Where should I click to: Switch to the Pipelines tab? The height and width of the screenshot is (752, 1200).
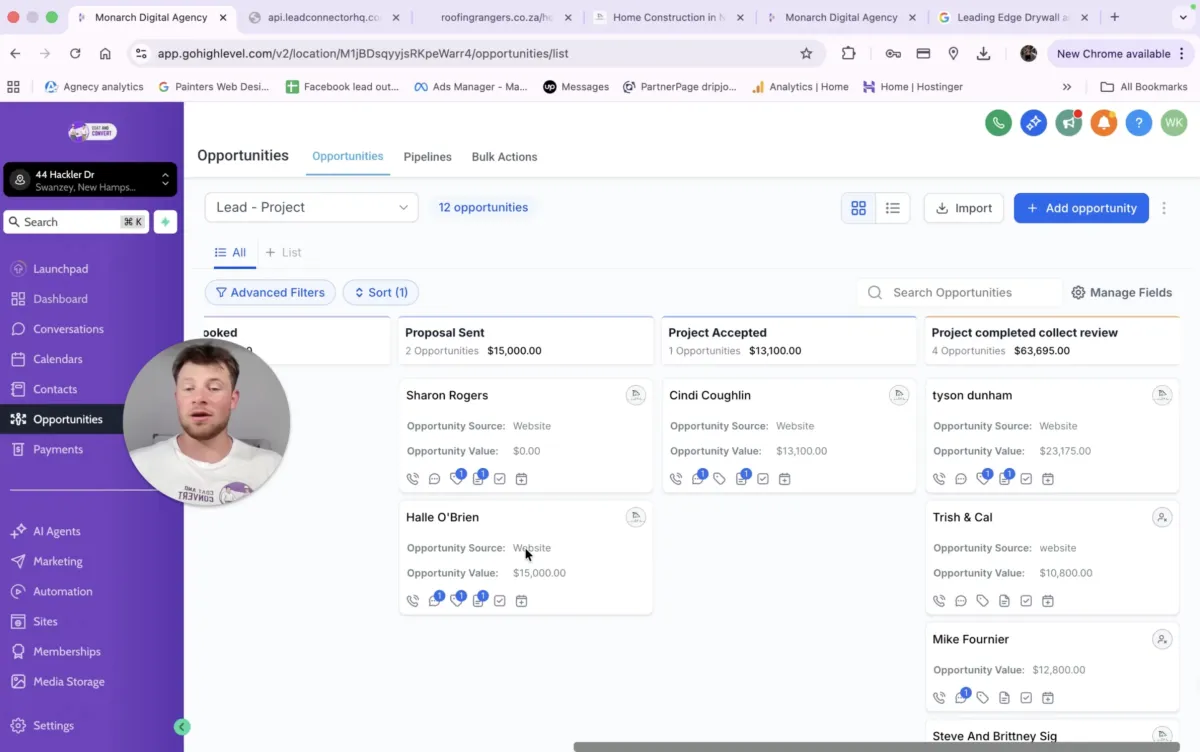(427, 157)
